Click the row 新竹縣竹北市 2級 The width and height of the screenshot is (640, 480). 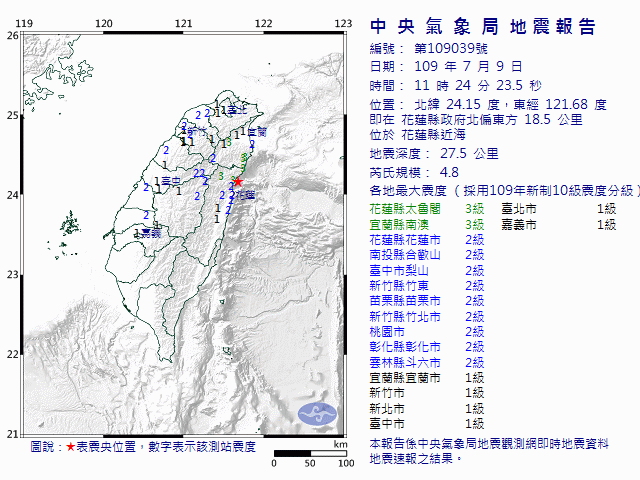point(427,316)
